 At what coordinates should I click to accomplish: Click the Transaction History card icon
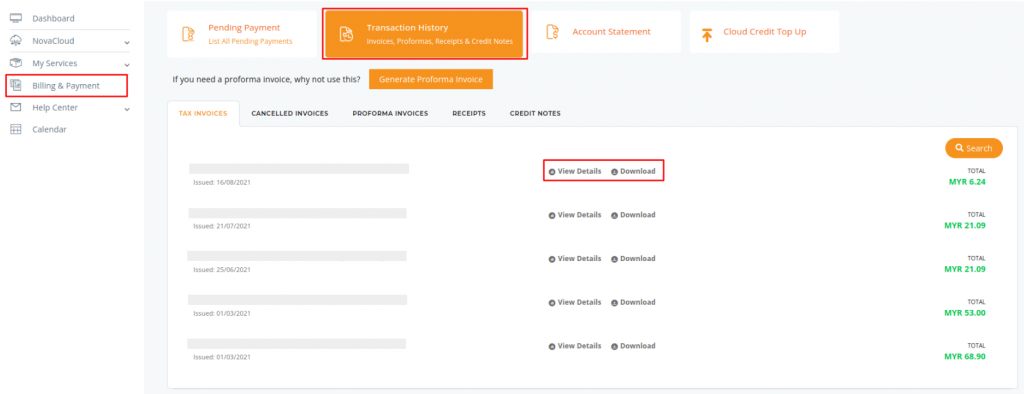click(347, 35)
